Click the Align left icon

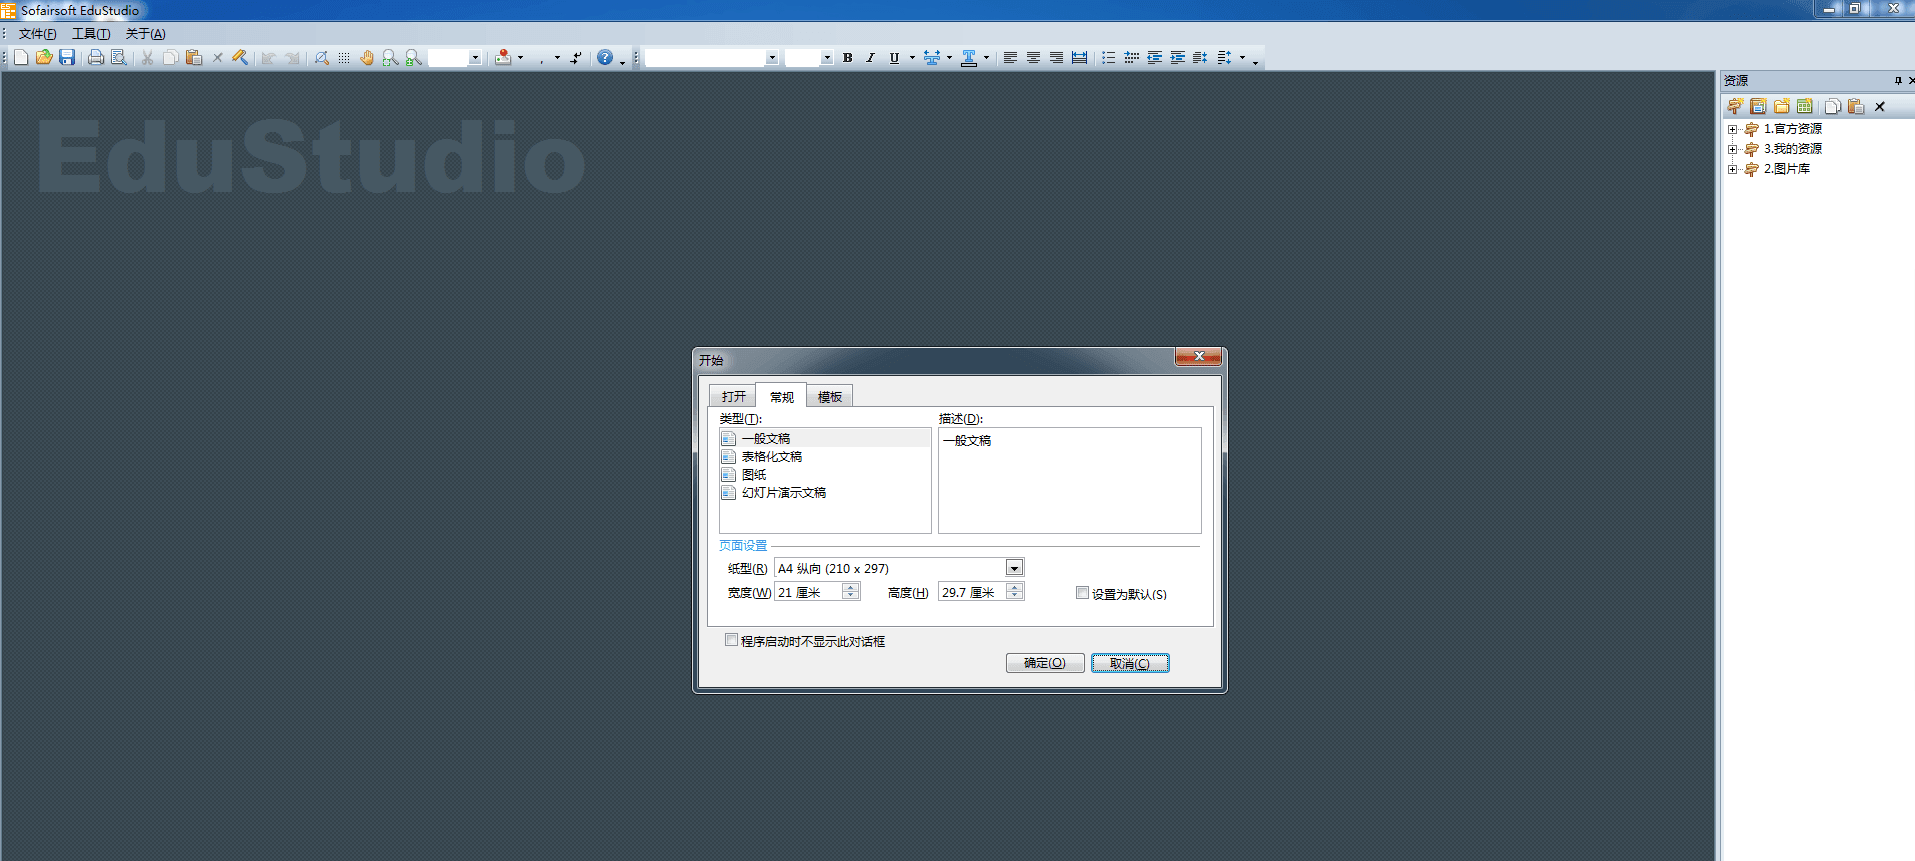pos(1010,58)
